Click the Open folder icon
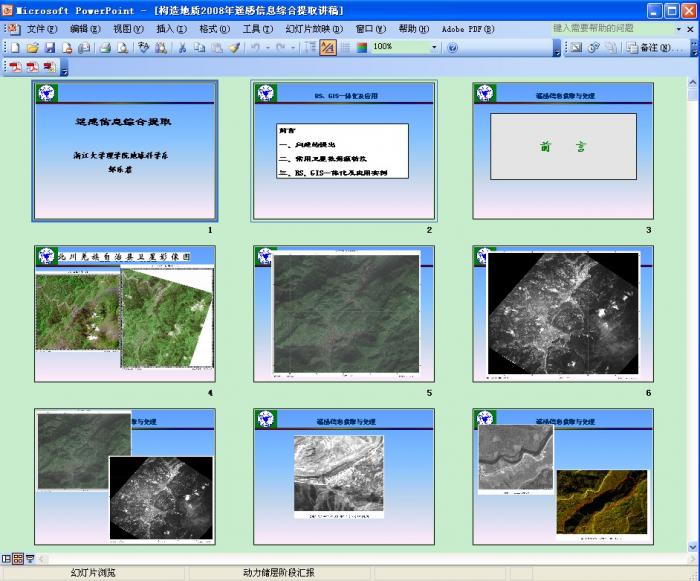The image size is (700, 581). (x=32, y=47)
